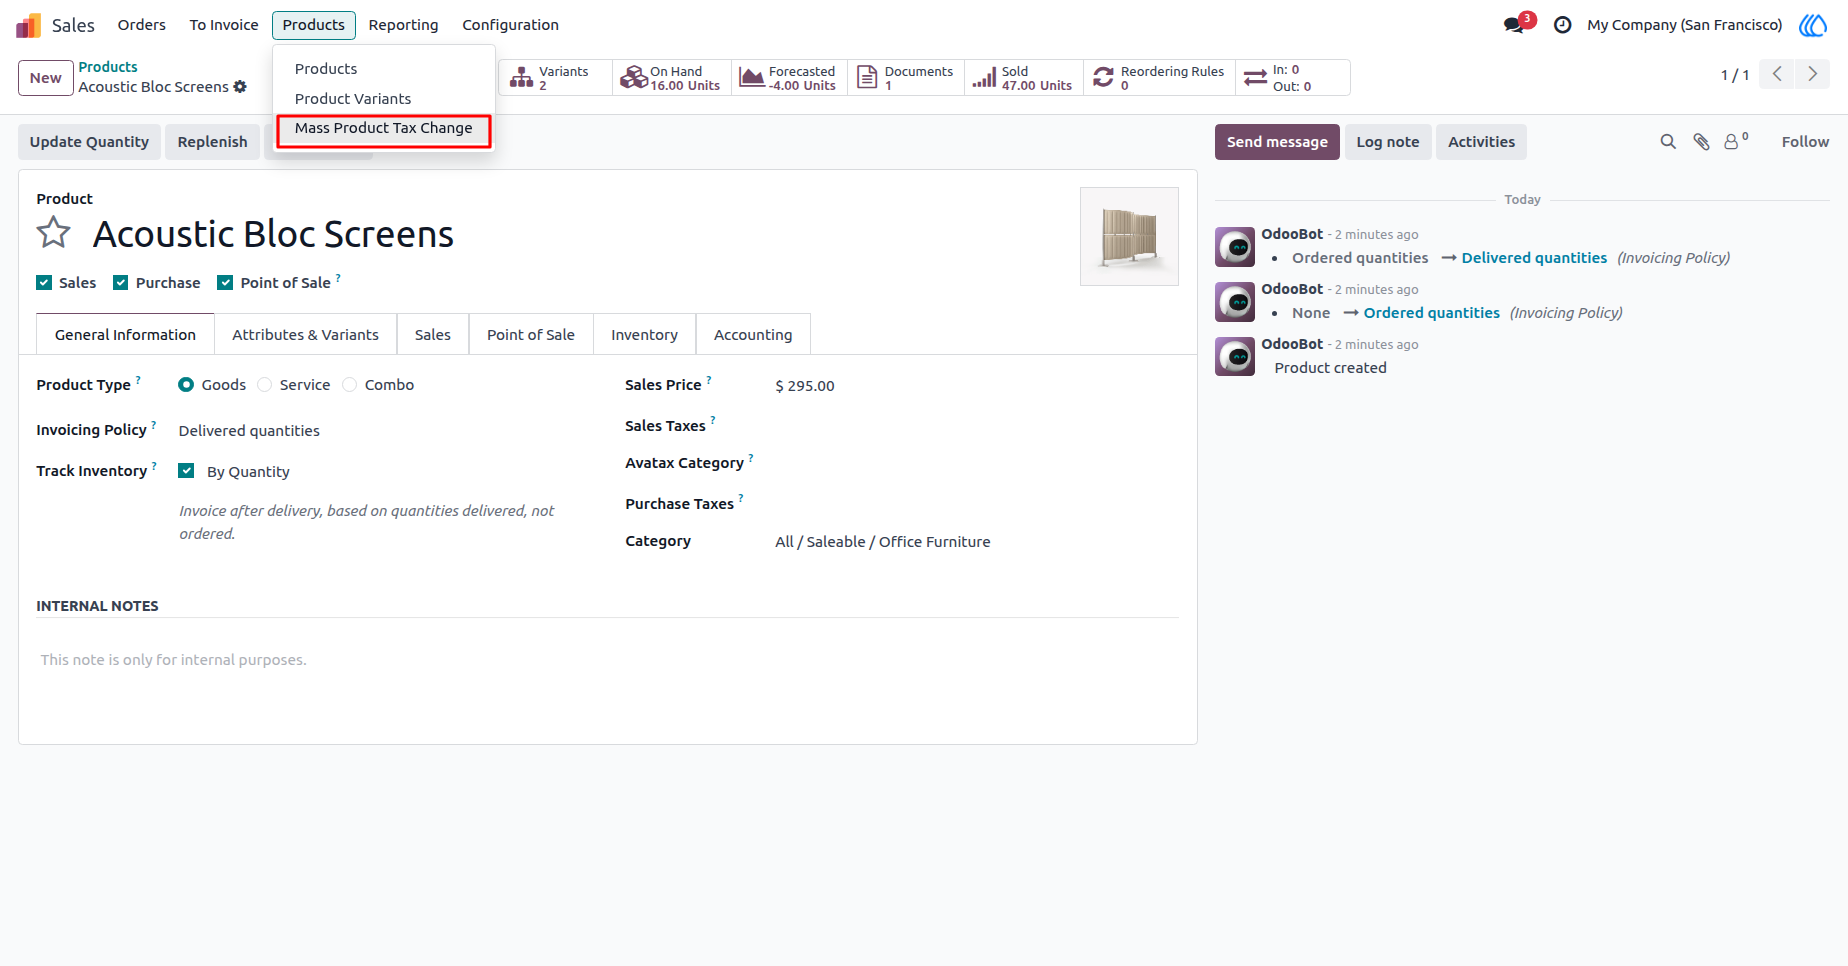The width and height of the screenshot is (1848, 966).
Task: Click the Update Quantity button
Action: pos(89,142)
